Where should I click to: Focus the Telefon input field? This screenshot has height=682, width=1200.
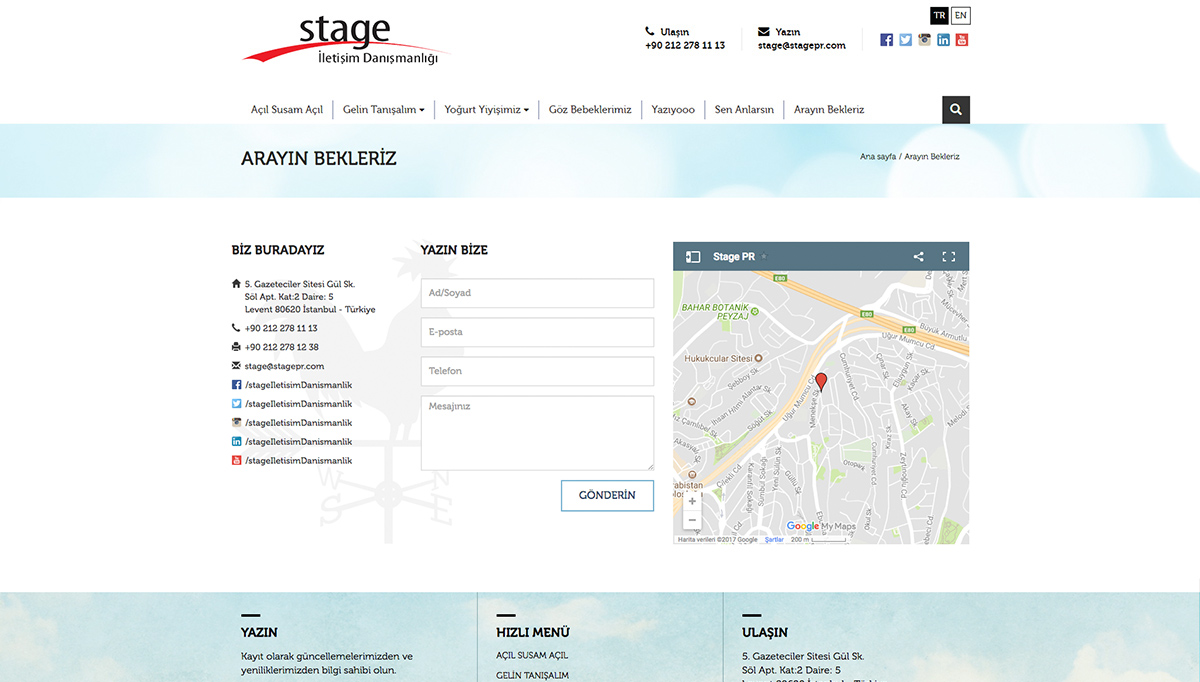[x=537, y=371]
